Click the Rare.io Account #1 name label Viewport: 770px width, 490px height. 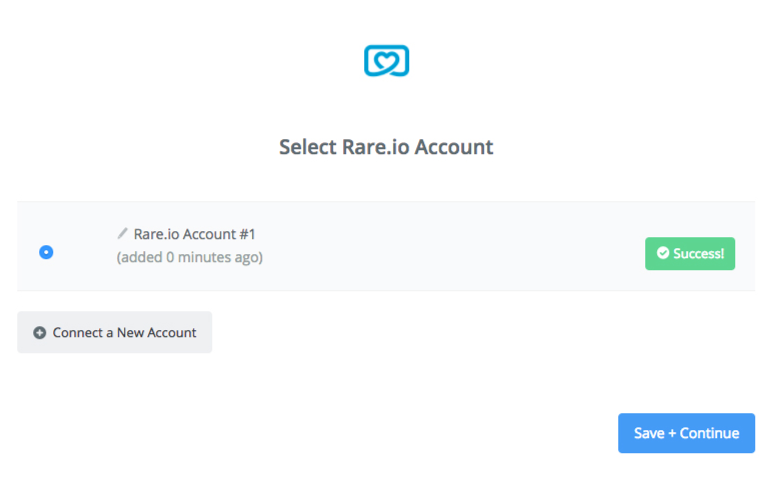[x=194, y=234]
